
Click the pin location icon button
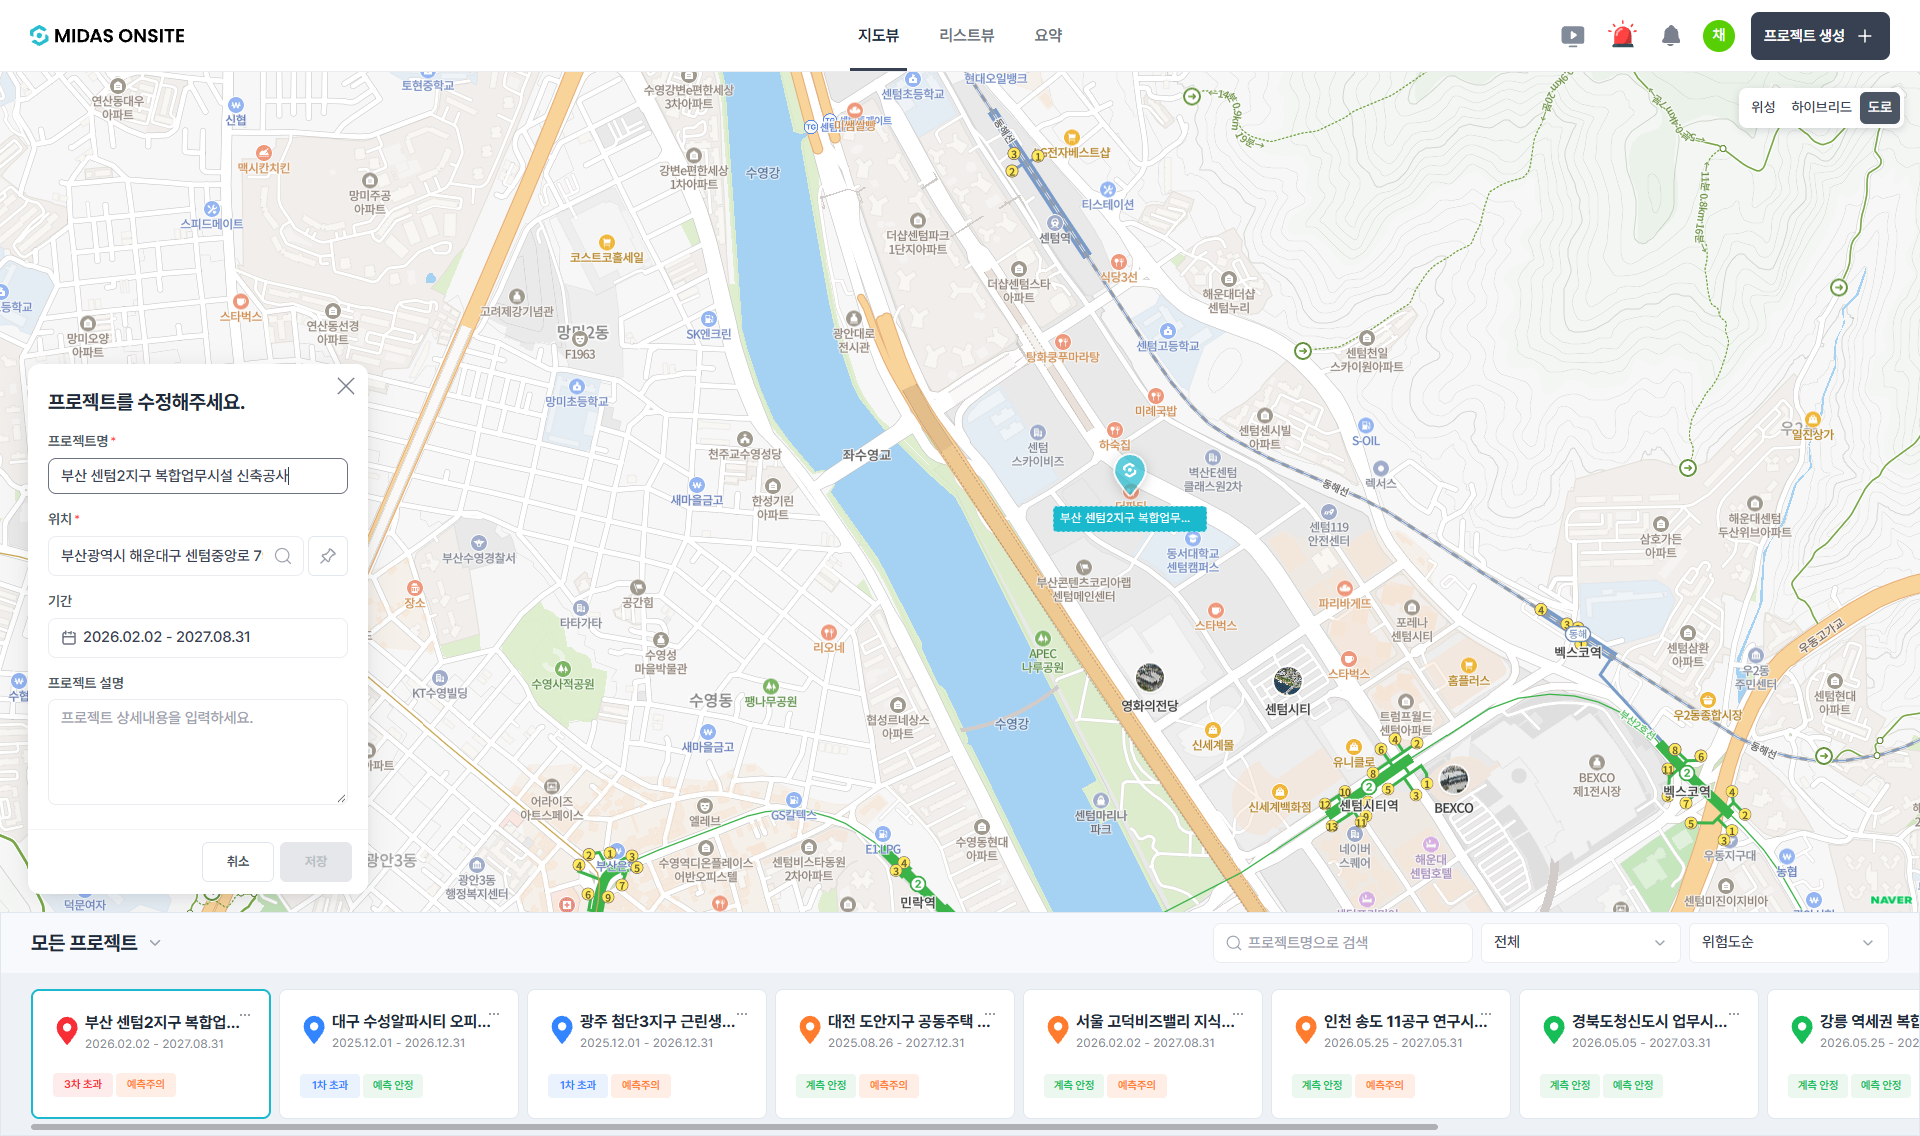coord(328,556)
